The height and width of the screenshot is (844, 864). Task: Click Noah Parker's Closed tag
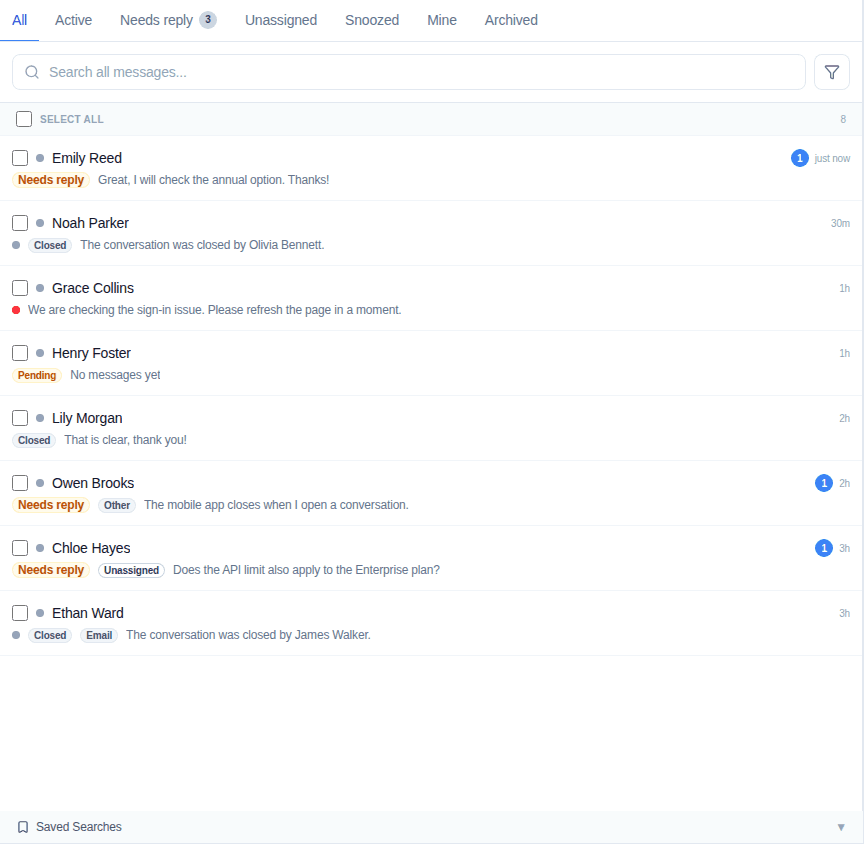pos(50,245)
